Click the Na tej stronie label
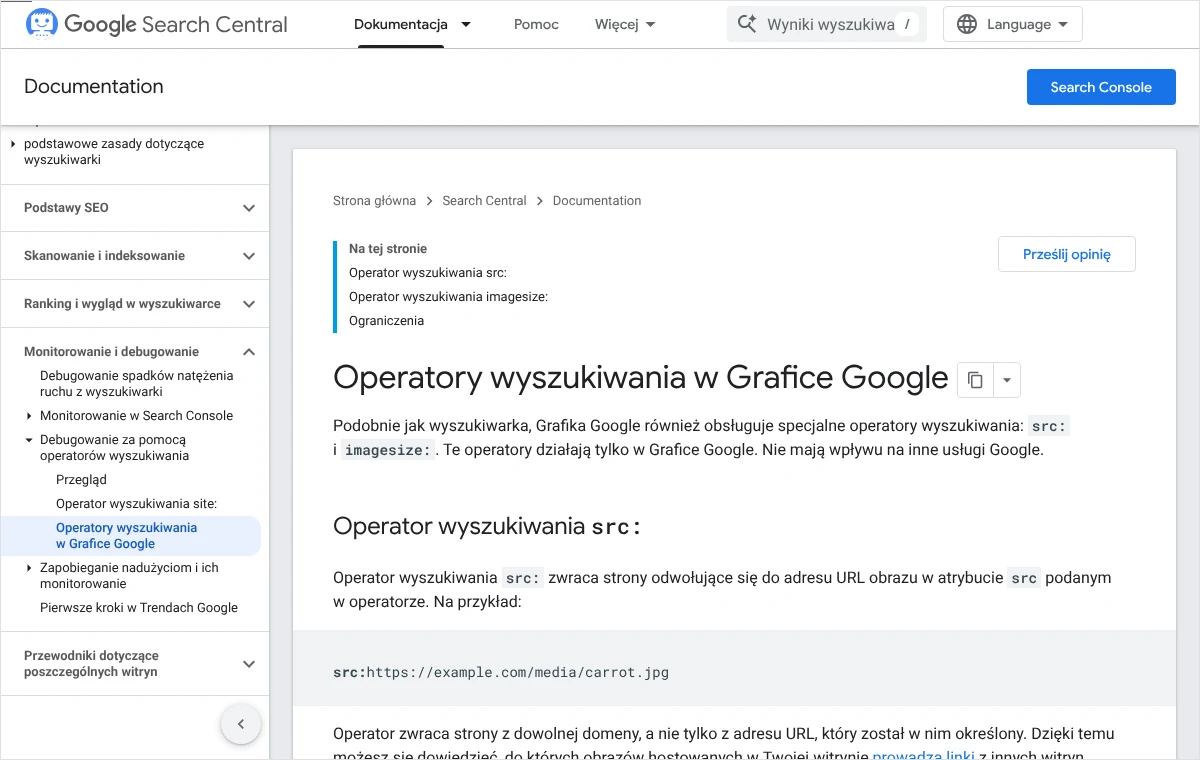 click(388, 249)
